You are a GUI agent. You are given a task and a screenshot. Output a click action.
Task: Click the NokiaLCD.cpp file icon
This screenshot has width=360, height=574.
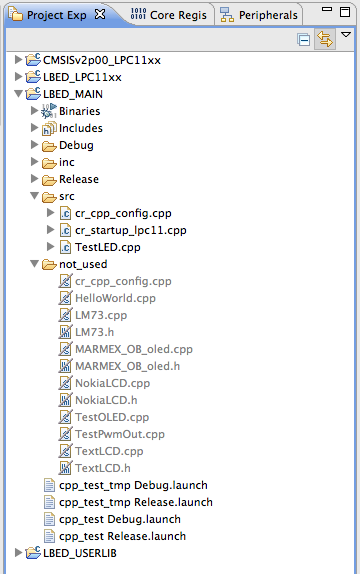click(x=65, y=383)
